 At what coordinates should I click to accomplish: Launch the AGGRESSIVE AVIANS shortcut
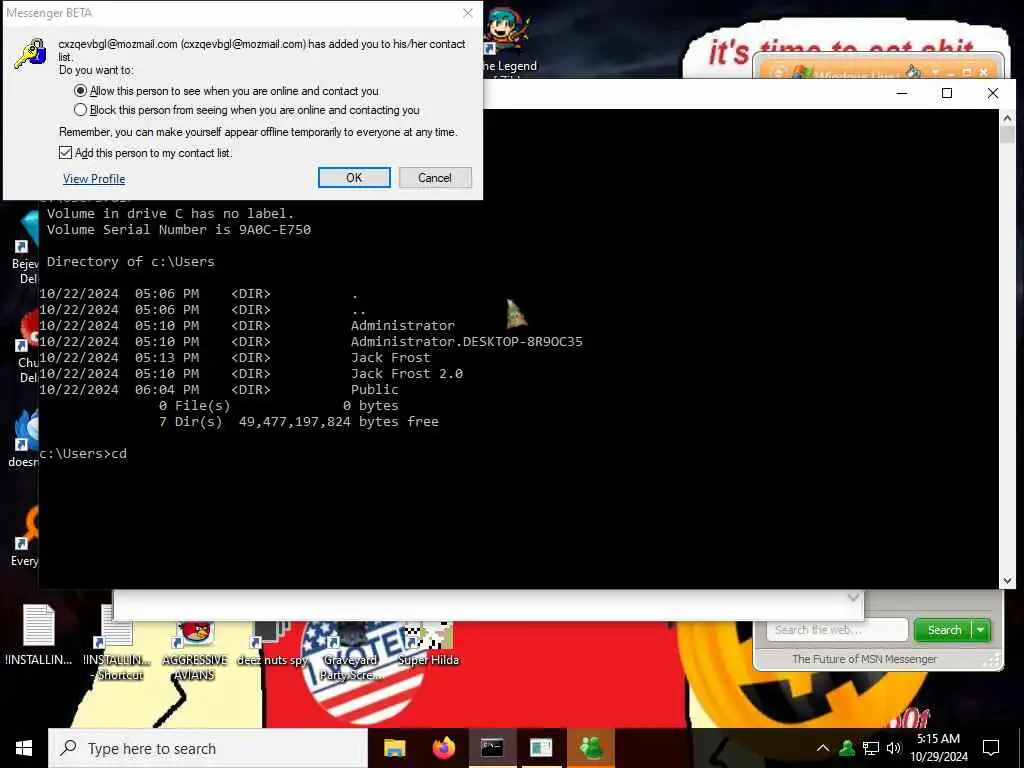pos(195,651)
